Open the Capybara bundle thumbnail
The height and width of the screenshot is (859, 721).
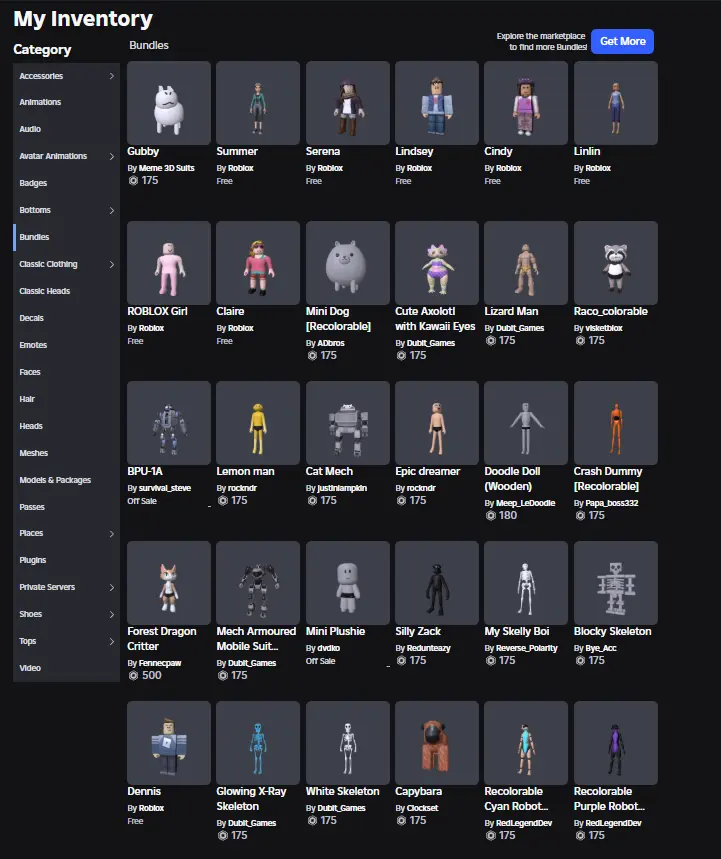point(437,743)
